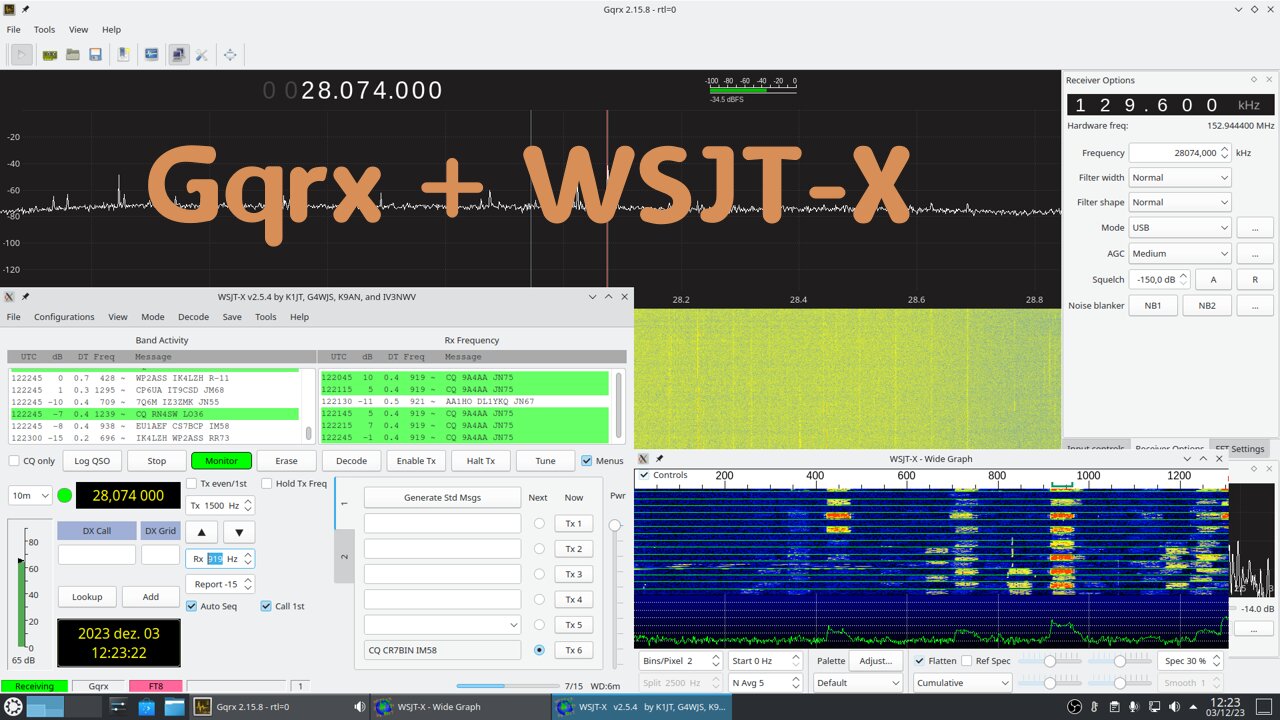The width and height of the screenshot is (1280, 720).
Task: Open Gqrx View menu
Action: (x=78, y=30)
